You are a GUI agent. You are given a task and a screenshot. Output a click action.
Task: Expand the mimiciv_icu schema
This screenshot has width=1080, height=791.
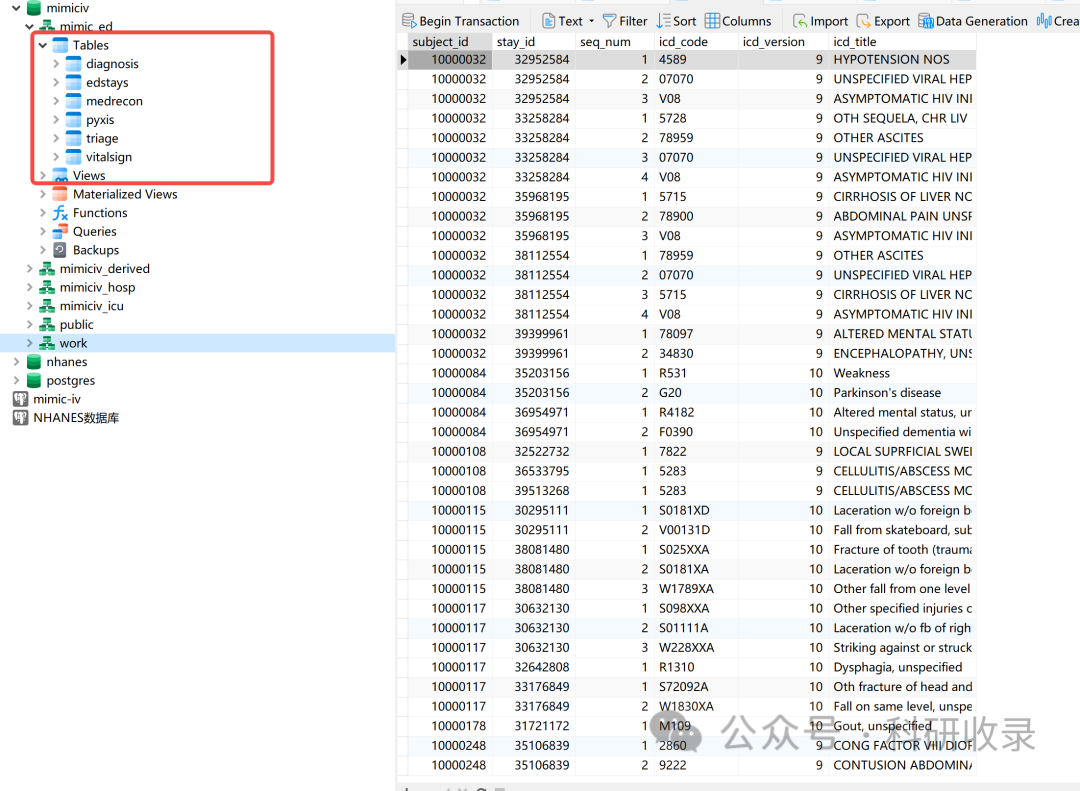(x=29, y=305)
